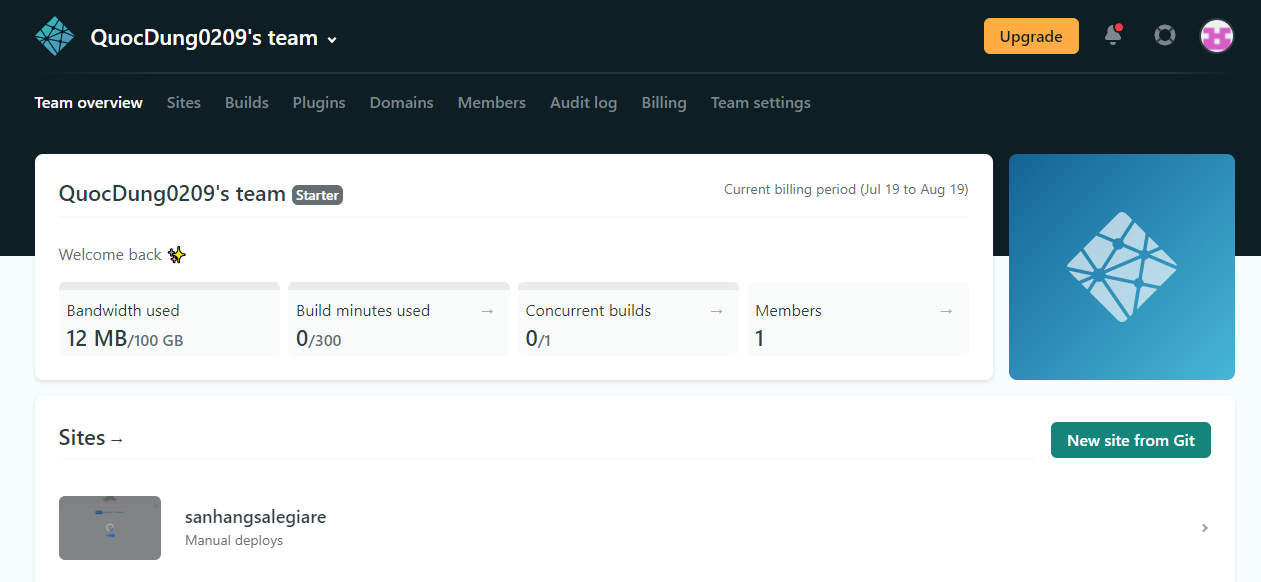Viewport: 1261px width, 582px height.
Task: Go to the Domains tab
Action: 401,102
